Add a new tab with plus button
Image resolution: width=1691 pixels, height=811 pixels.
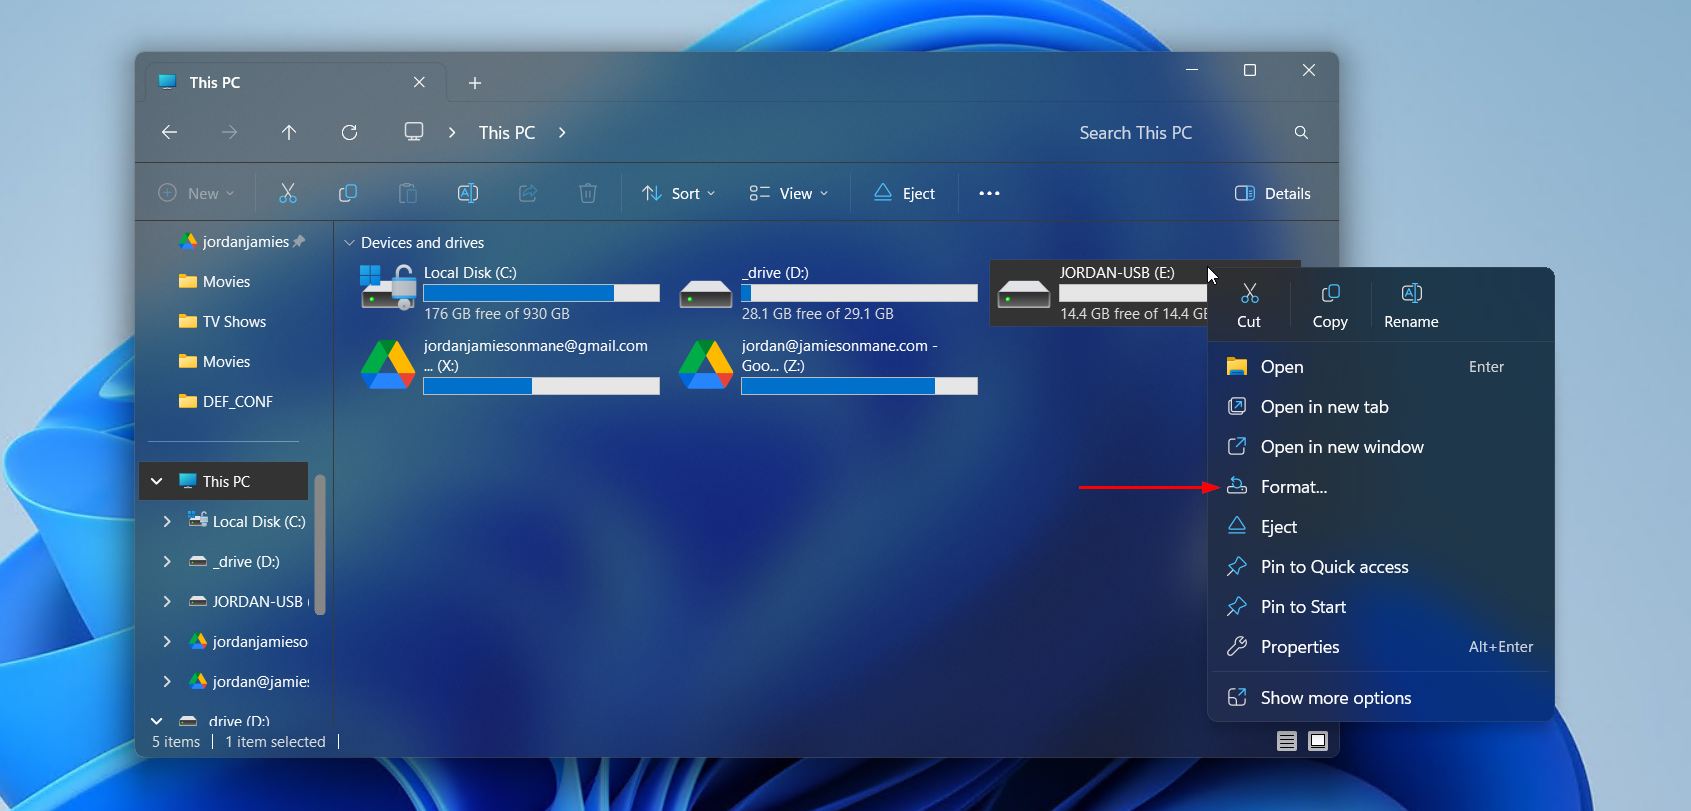[475, 83]
